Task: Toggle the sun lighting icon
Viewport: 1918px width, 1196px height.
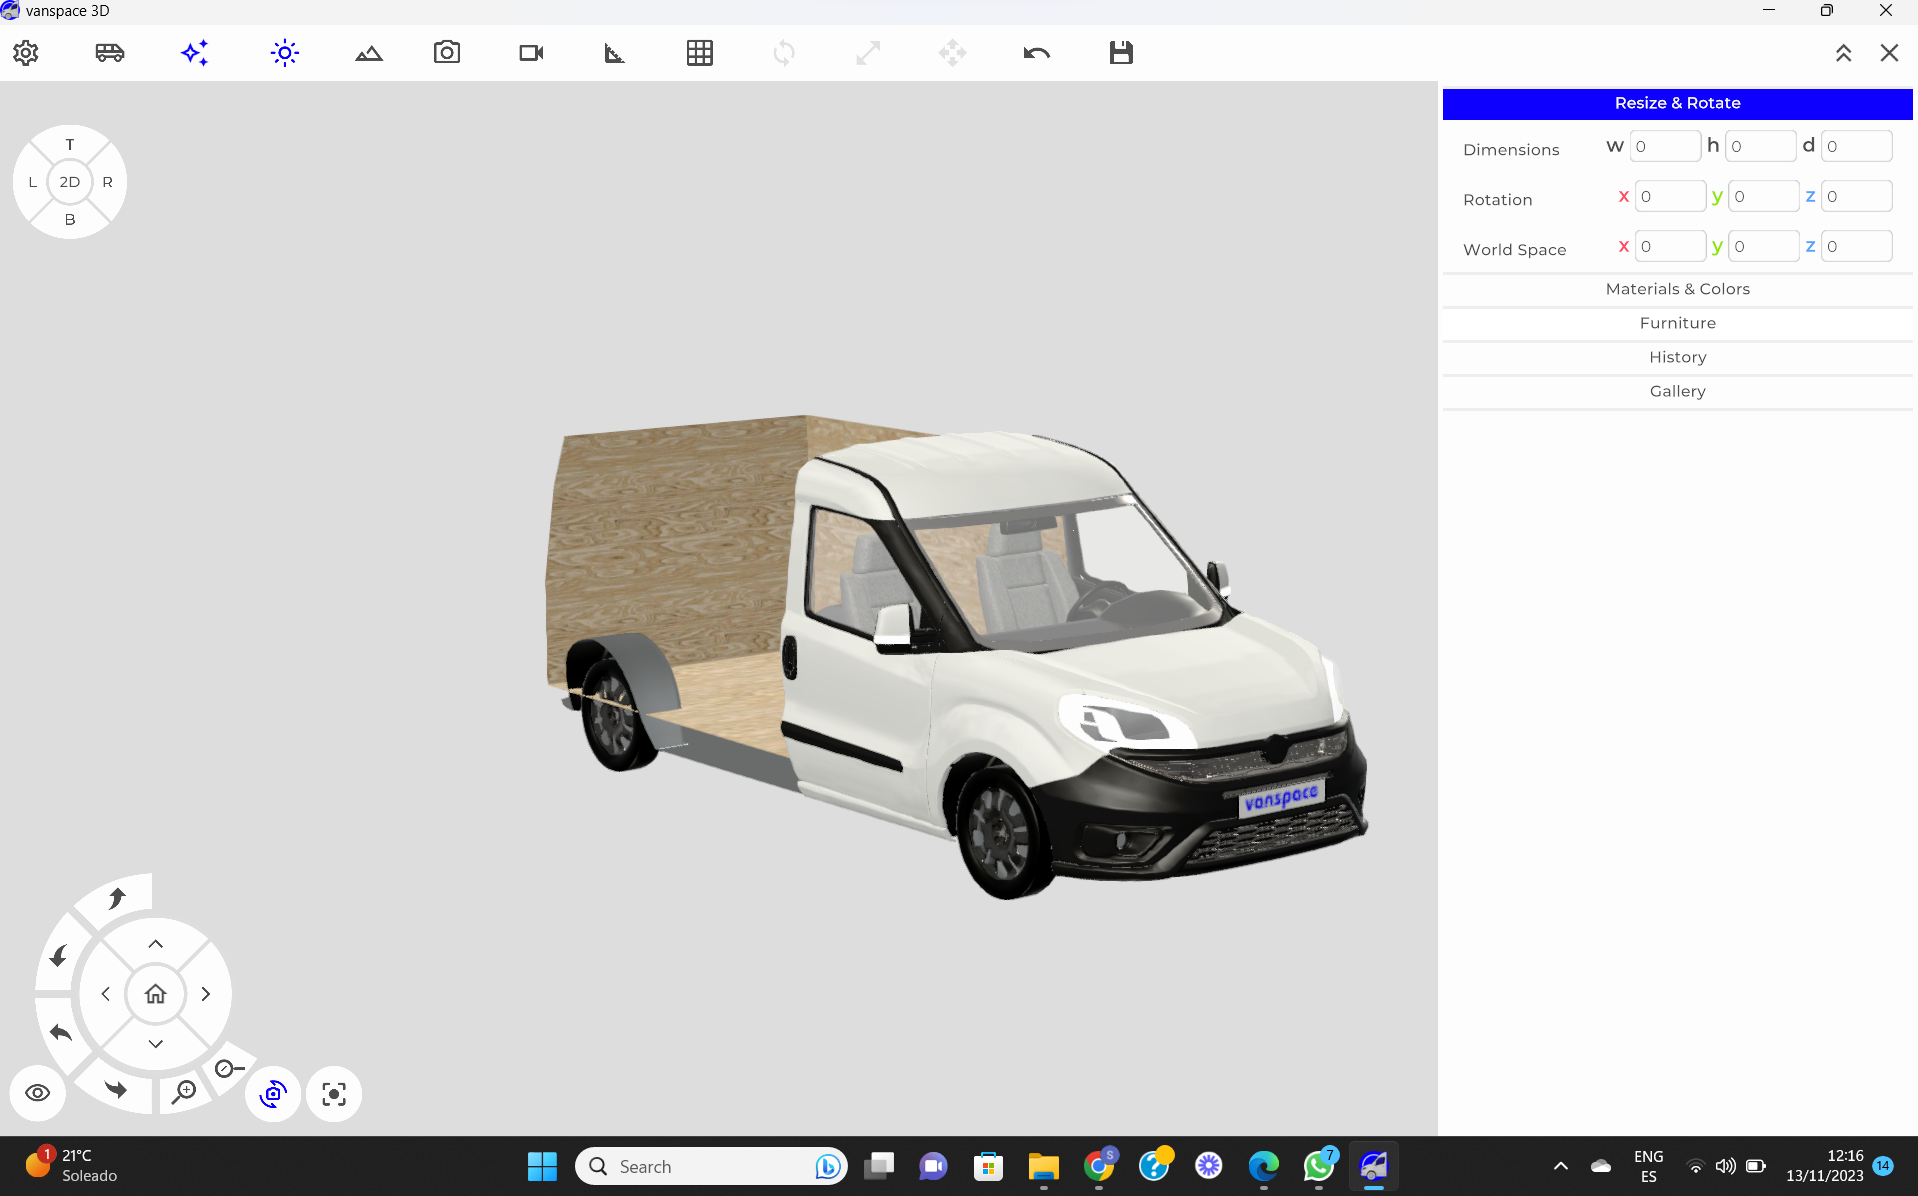Action: coord(285,53)
